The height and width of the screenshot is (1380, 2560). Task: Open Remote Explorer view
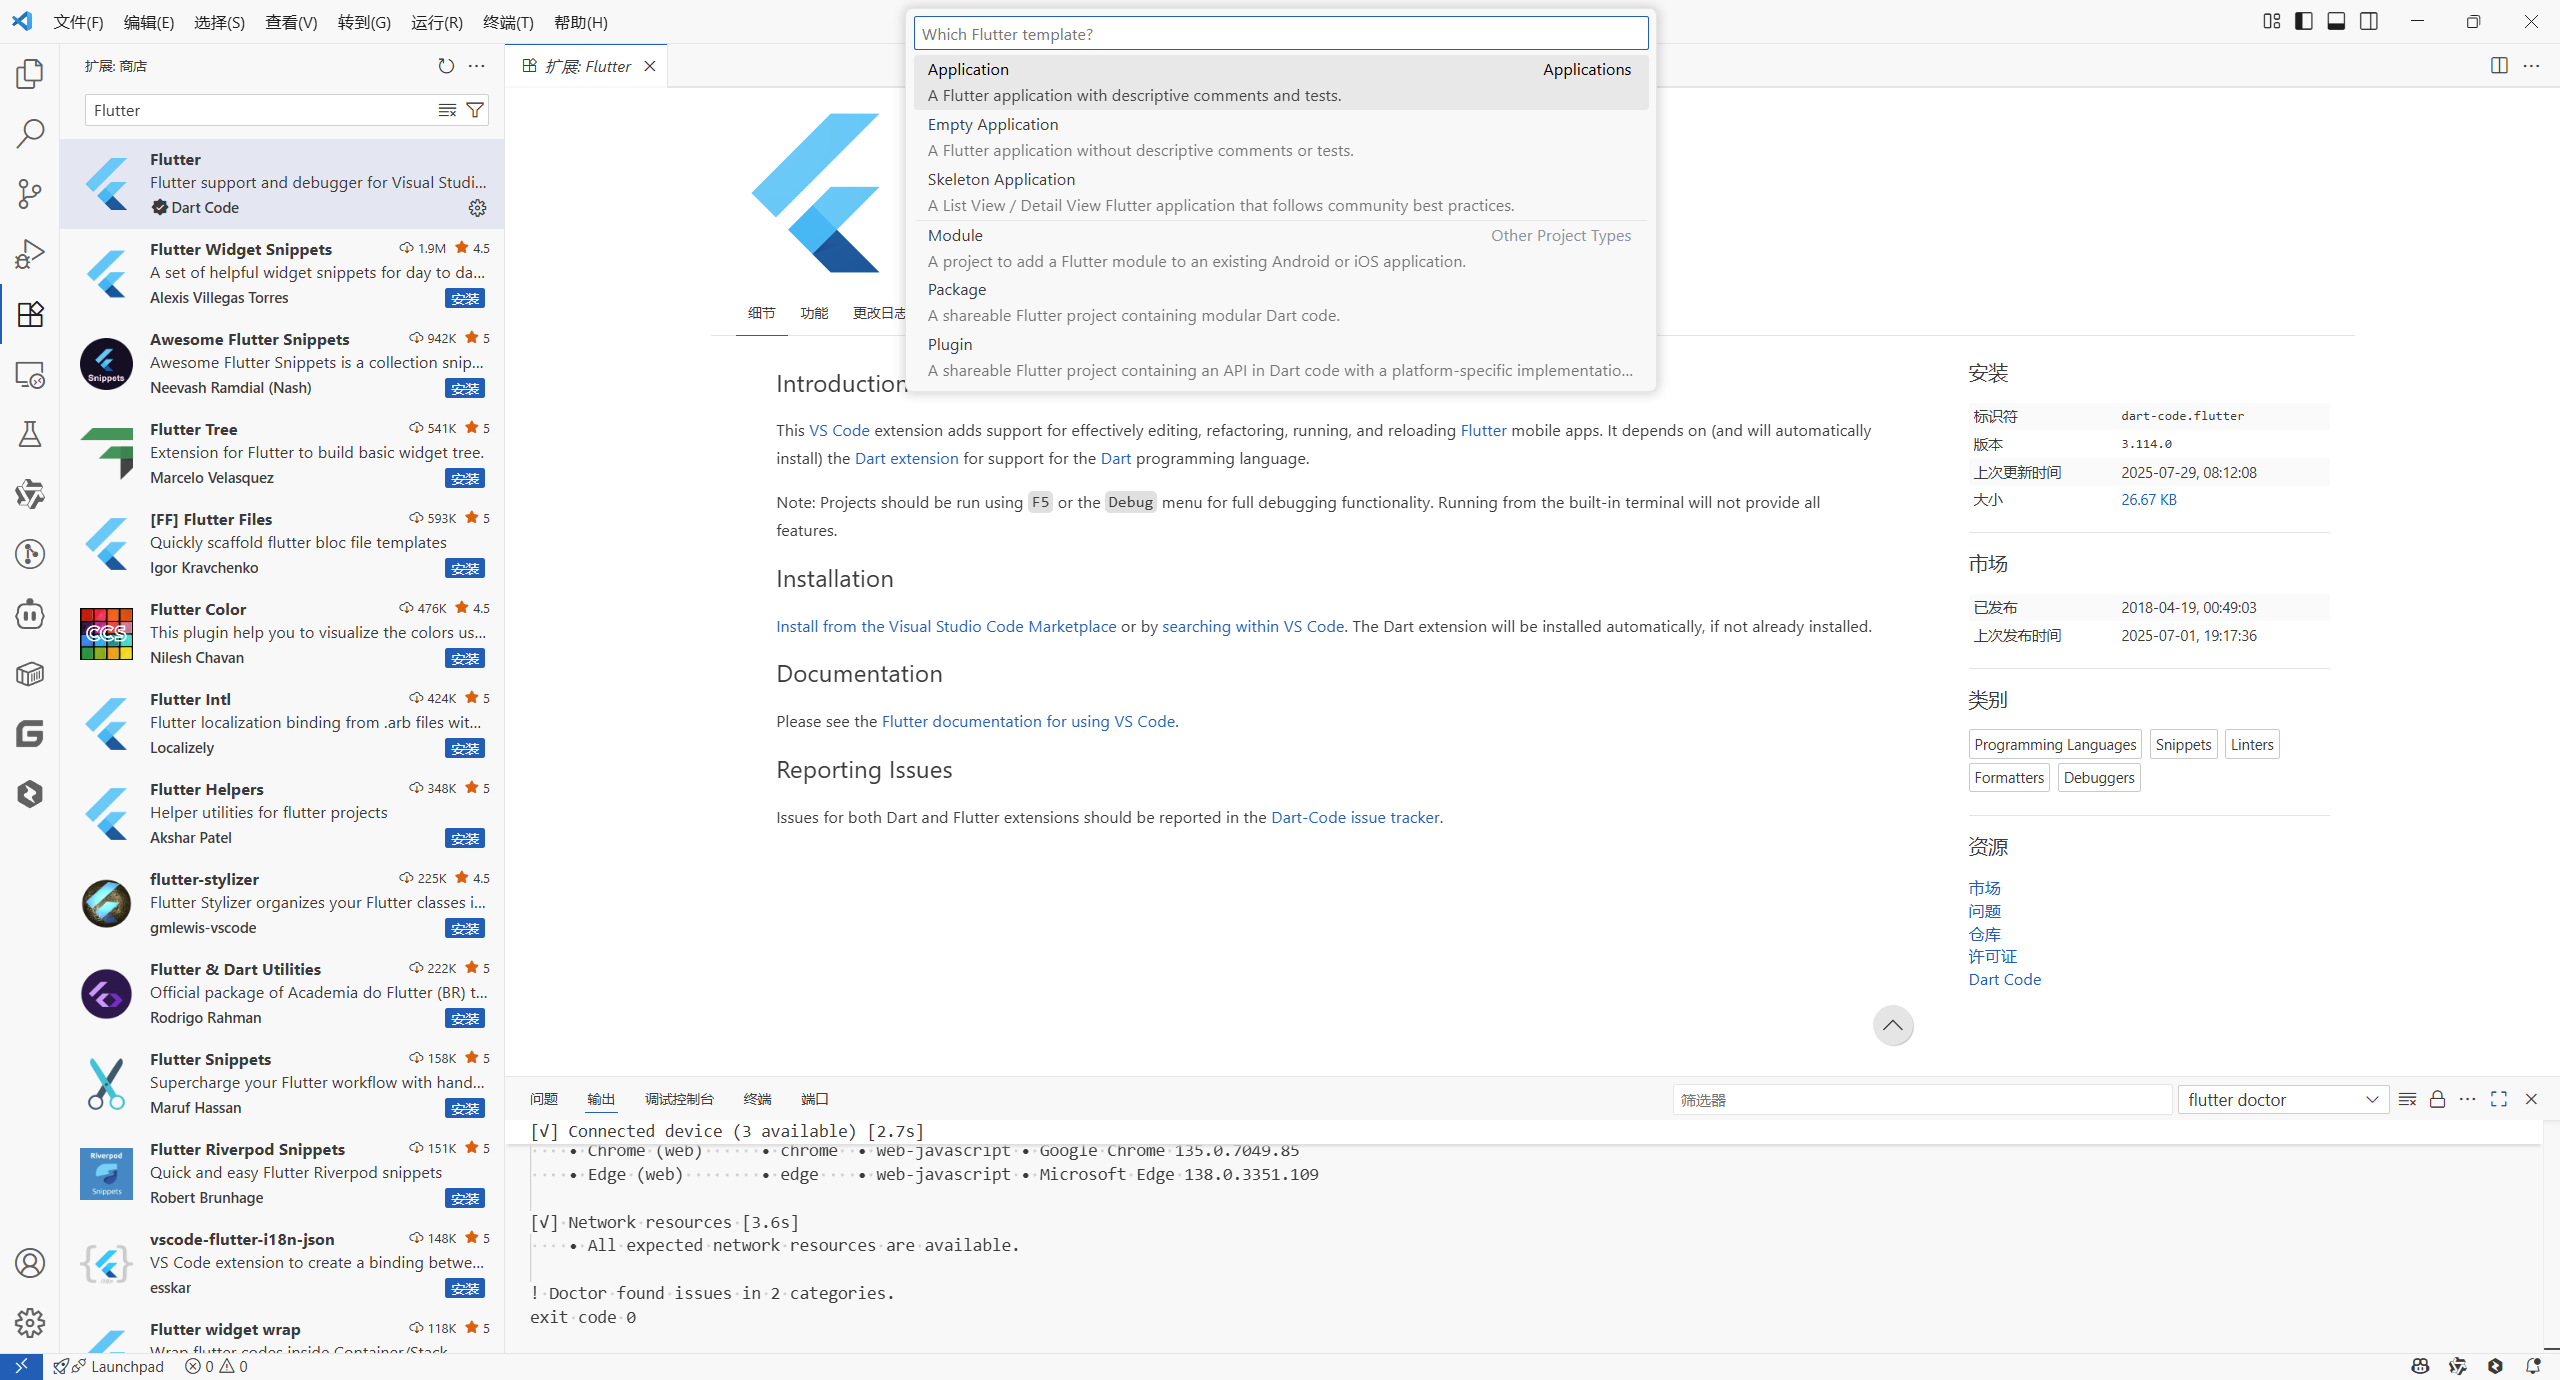tap(30, 374)
